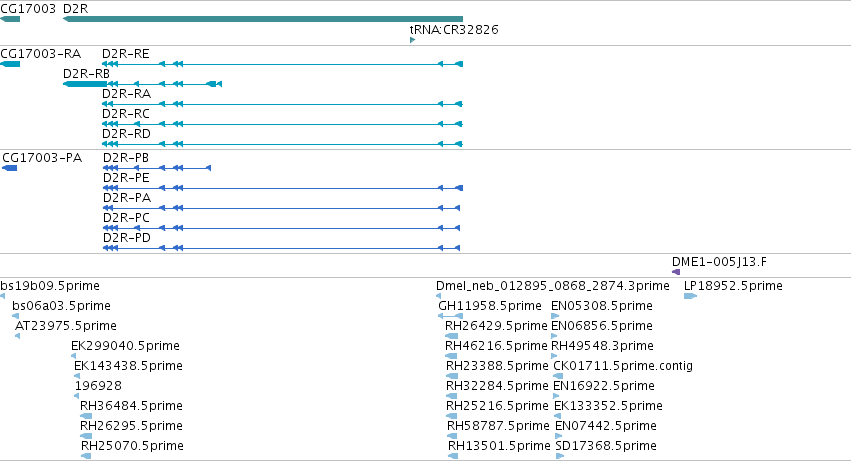
Task: Select the EK299040.5prime EST label
Action: click(125, 346)
